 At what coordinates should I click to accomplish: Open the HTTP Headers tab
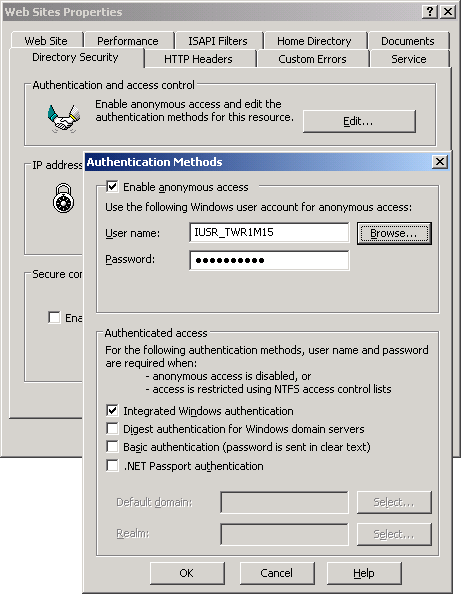198,59
